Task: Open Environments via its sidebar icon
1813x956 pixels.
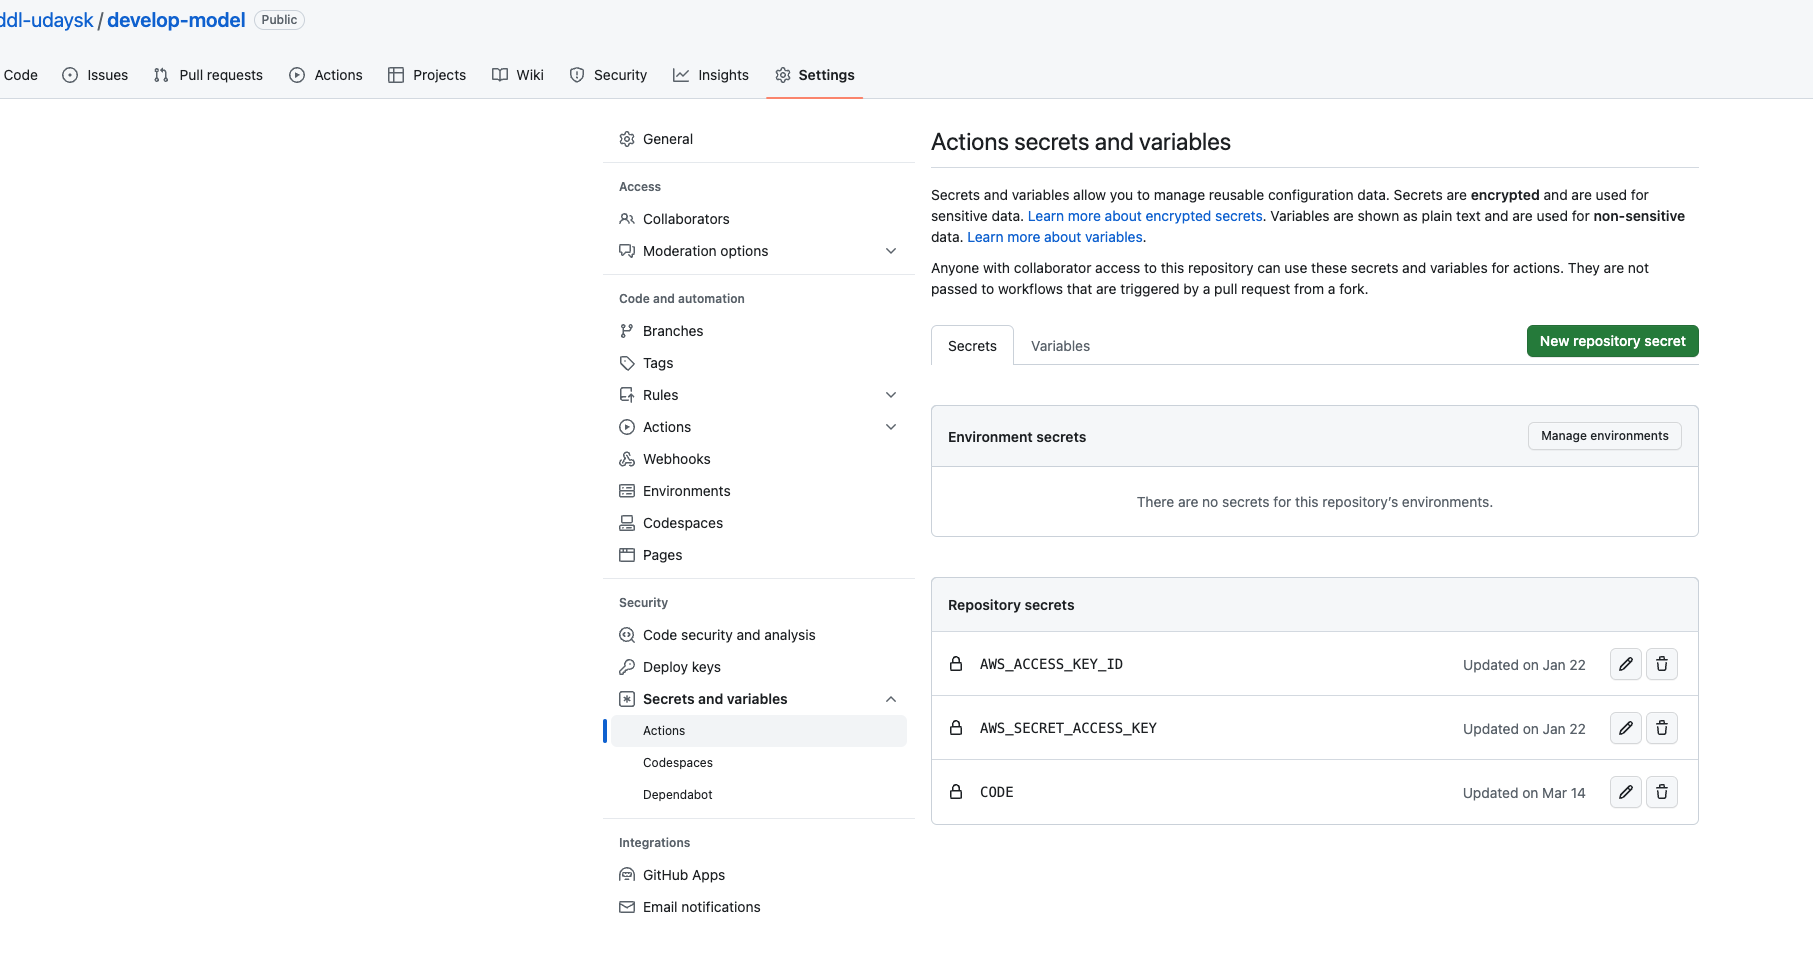Action: 627,490
